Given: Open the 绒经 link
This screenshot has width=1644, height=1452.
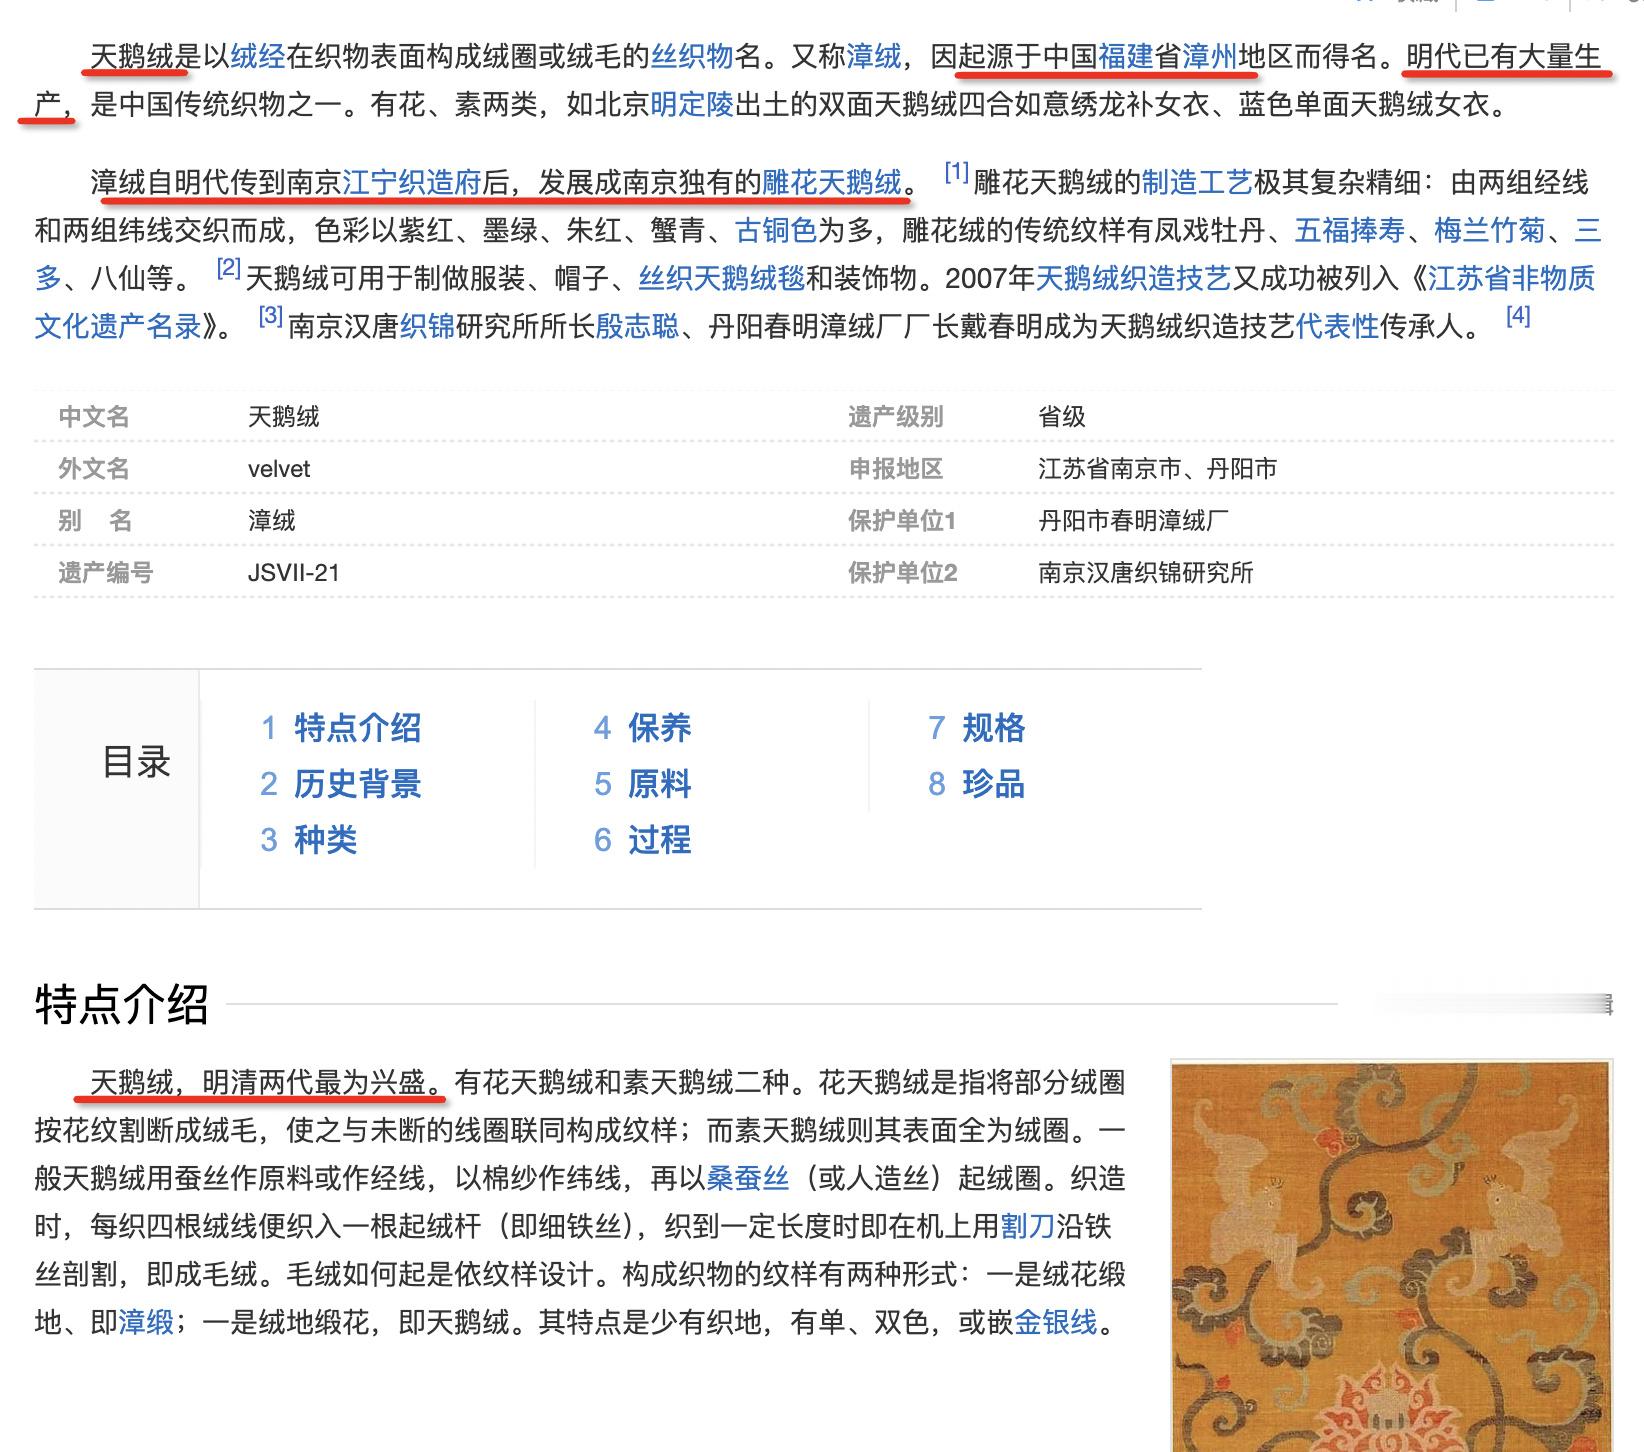Looking at the screenshot, I should click(x=258, y=56).
